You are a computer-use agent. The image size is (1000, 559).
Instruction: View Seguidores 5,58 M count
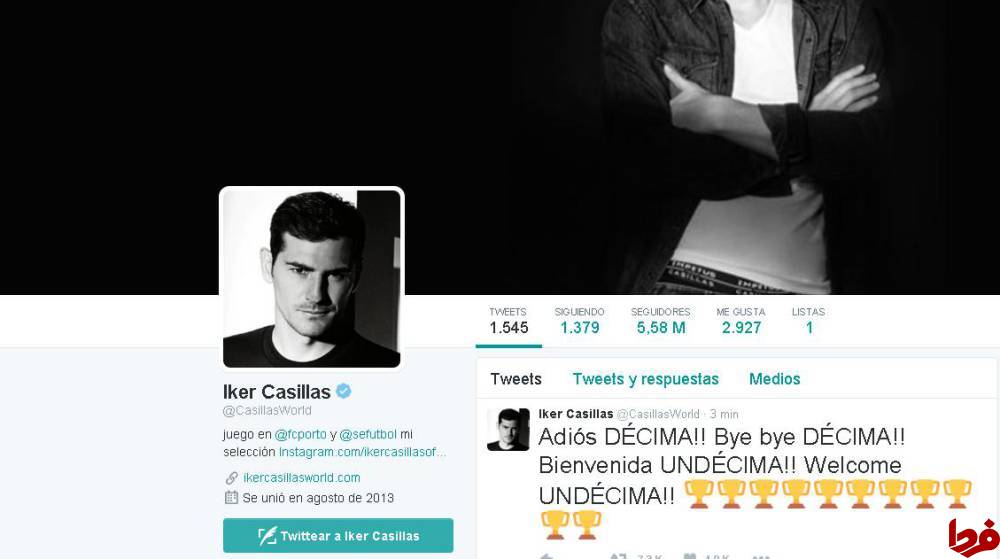coord(661,321)
